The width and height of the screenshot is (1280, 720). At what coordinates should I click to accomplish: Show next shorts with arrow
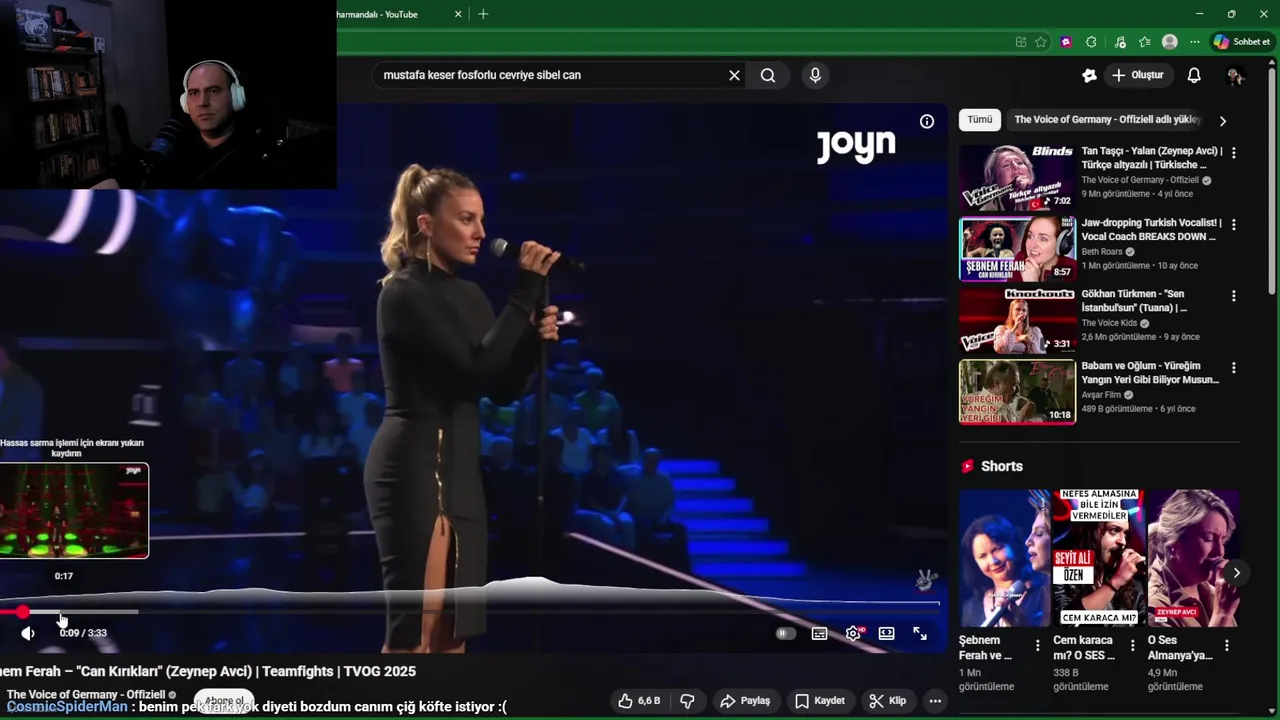pos(1236,573)
